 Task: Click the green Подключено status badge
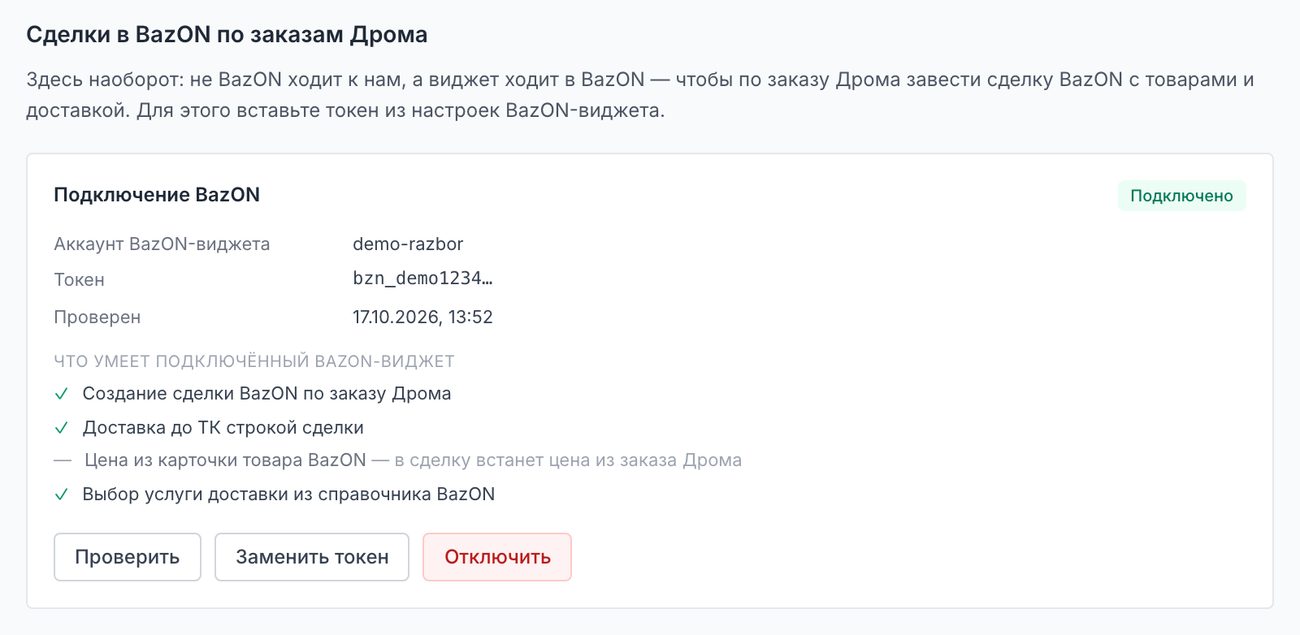(1182, 196)
